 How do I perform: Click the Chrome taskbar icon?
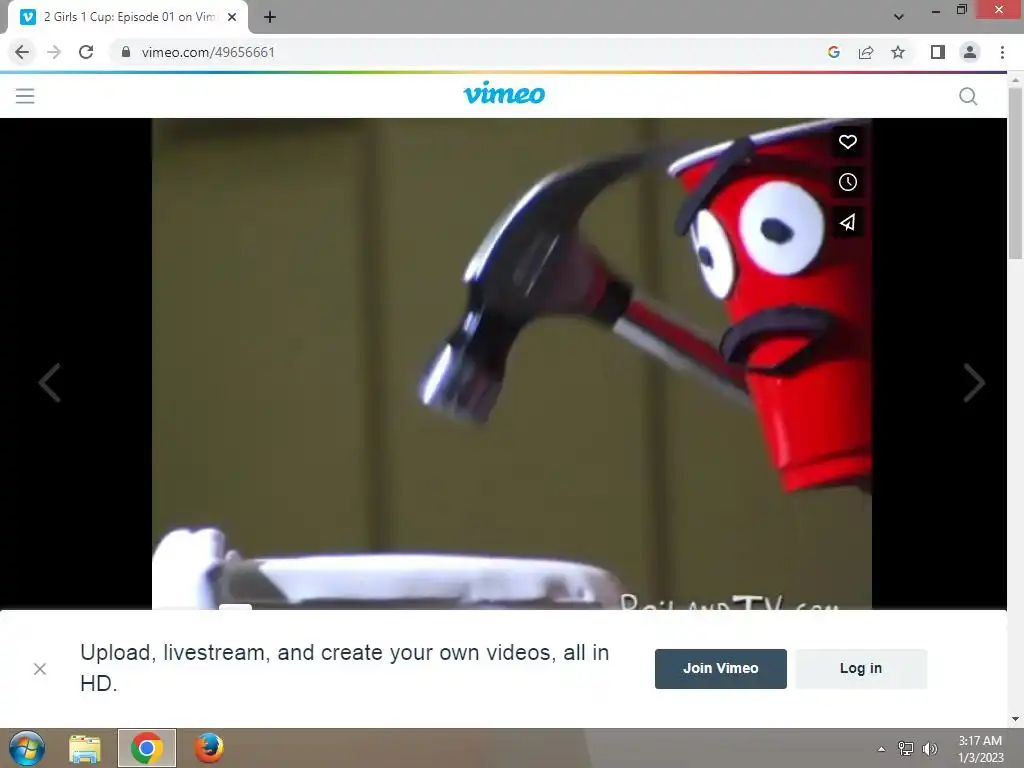click(x=147, y=748)
